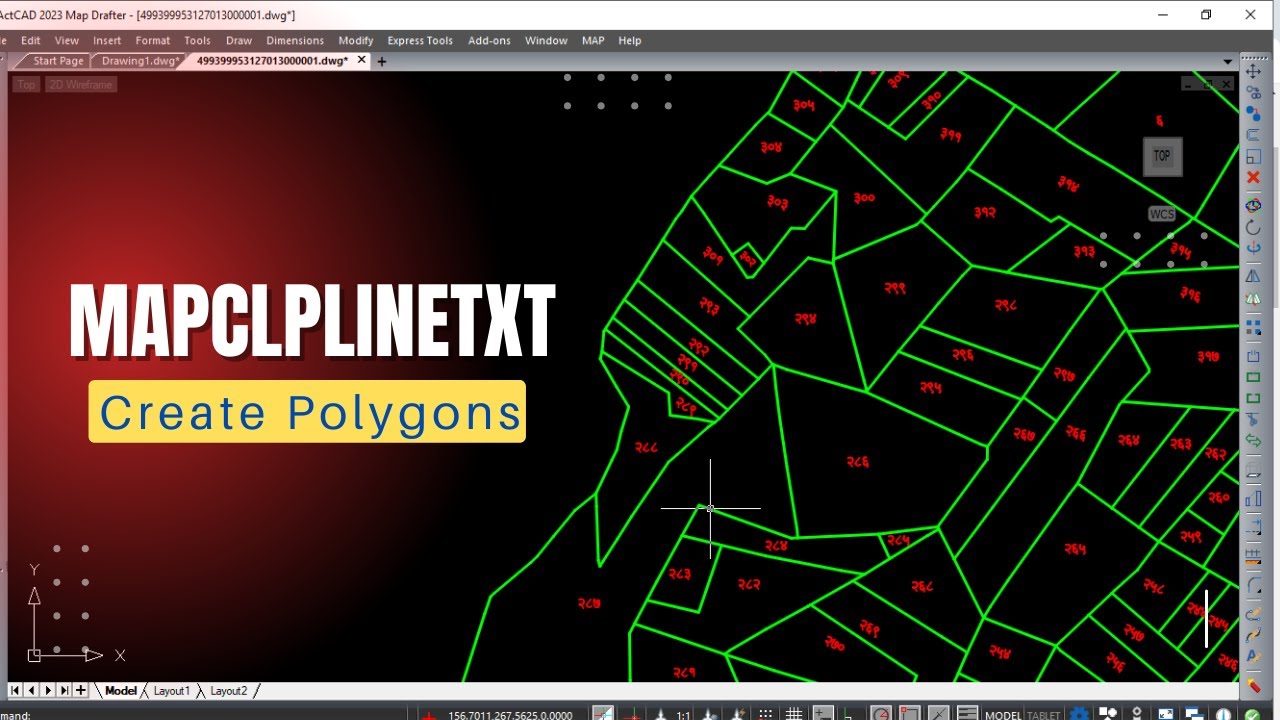Click the Edit Polyline icon
The width and height of the screenshot is (1280, 720).
[1253, 612]
